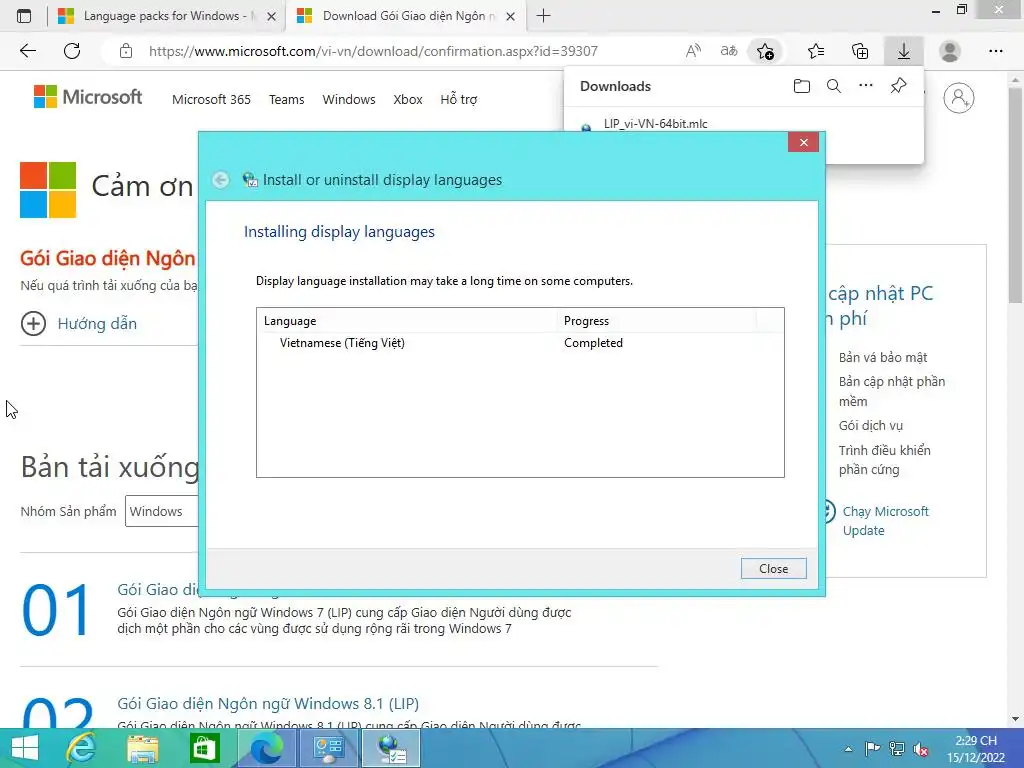
Task: Click the network tray icon
Action: [x=897, y=749]
